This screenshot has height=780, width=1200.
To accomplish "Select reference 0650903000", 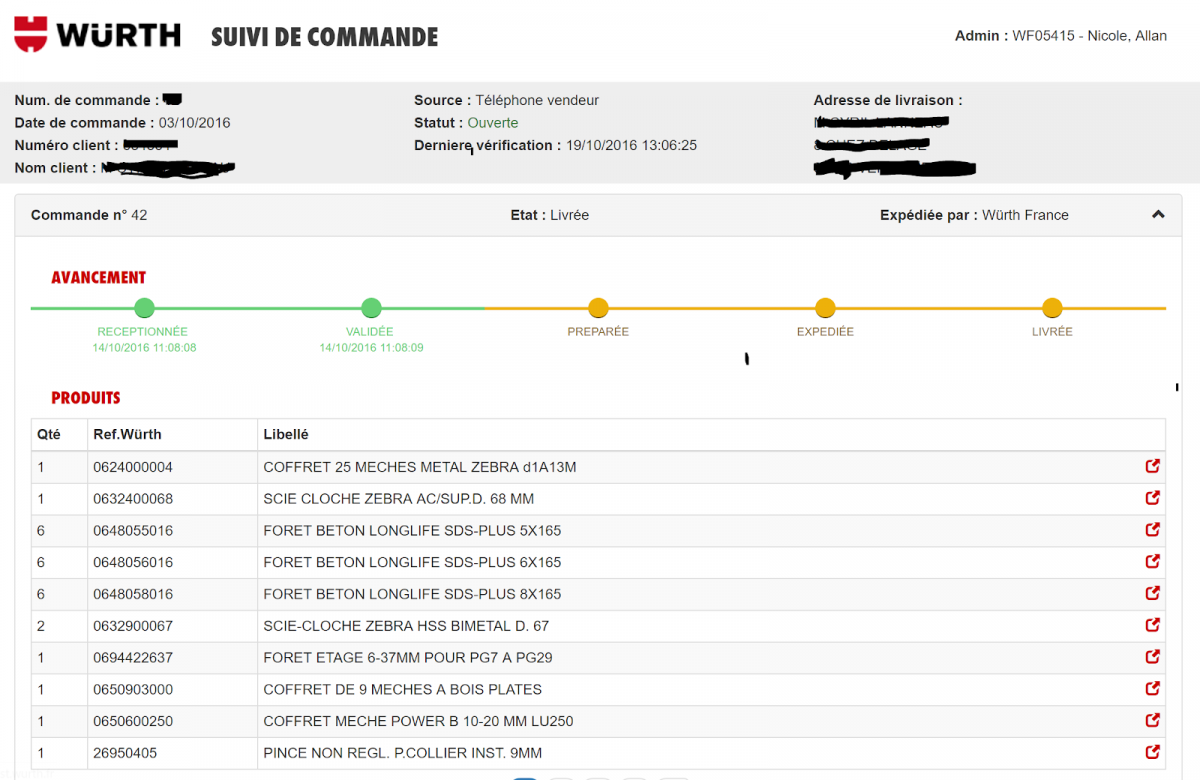I will point(133,689).
